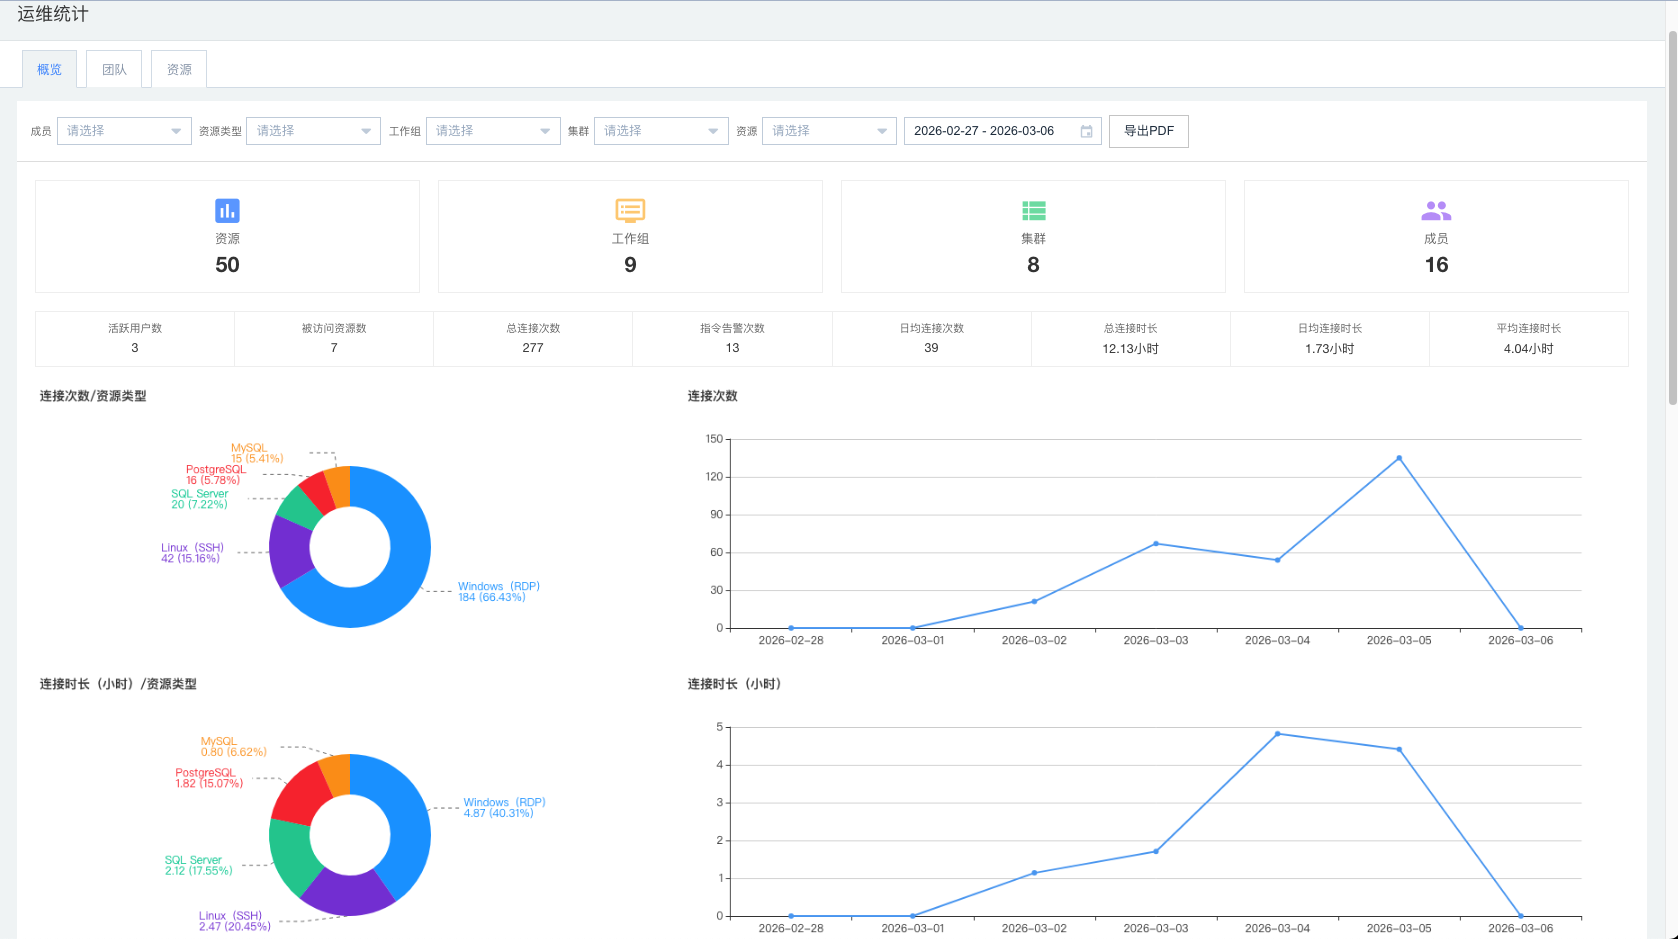The image size is (1678, 939).
Task: Click the 2026-03-04 peak point on 连接时长 chart
Action: (1277, 734)
